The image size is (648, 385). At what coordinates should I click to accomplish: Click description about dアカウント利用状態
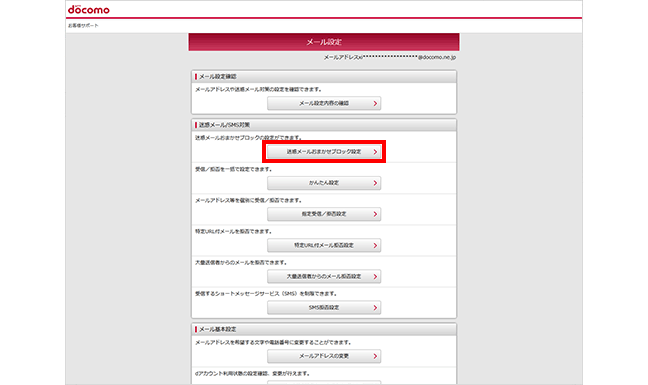pyautogui.click(x=253, y=373)
